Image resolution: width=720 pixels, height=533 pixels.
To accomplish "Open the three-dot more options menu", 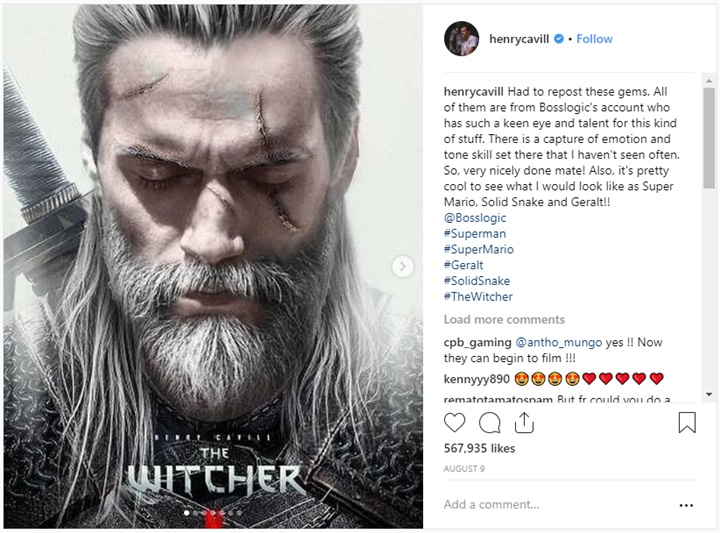I will [686, 505].
